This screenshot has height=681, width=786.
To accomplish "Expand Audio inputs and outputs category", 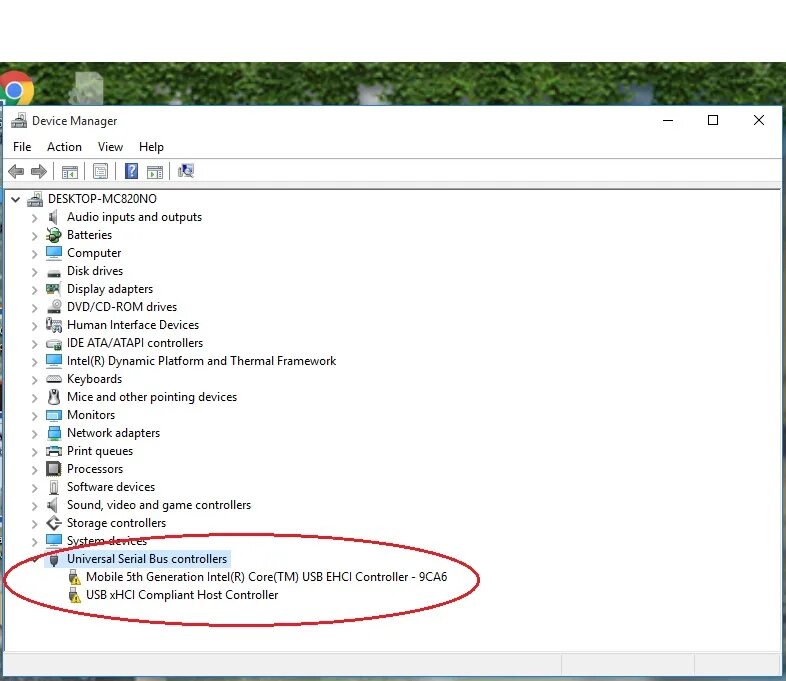I will click(x=34, y=218).
